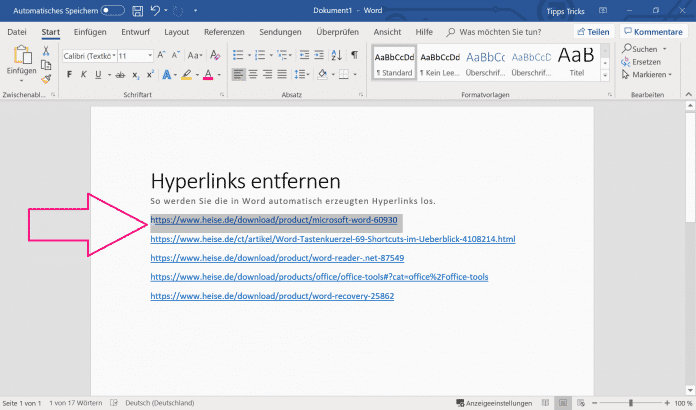
Task: Open the font size dropdown
Action: coord(149,56)
